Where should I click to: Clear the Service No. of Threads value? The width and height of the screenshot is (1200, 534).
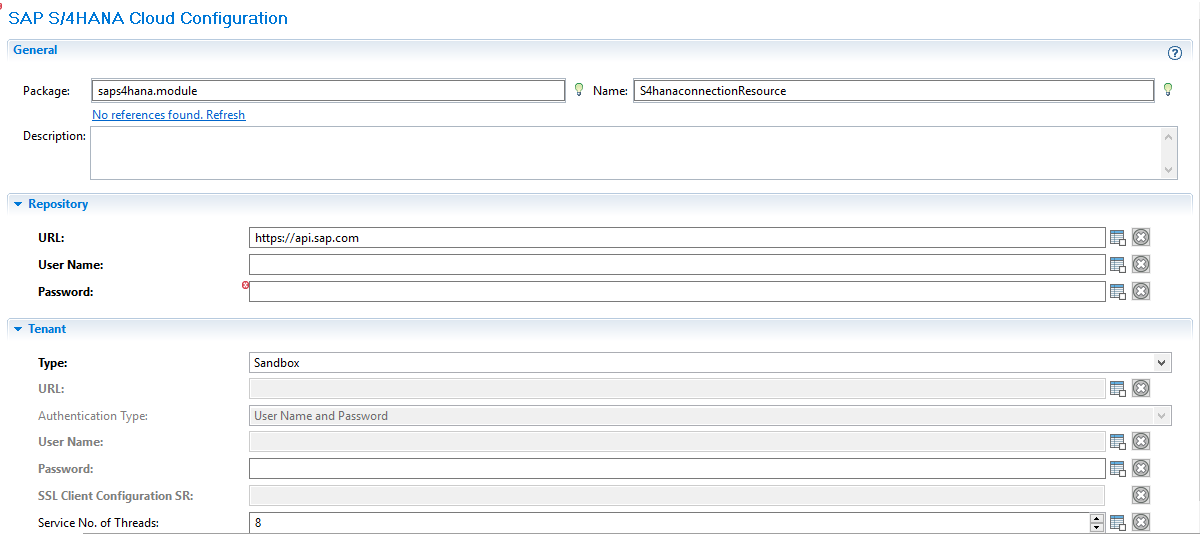click(1141, 522)
